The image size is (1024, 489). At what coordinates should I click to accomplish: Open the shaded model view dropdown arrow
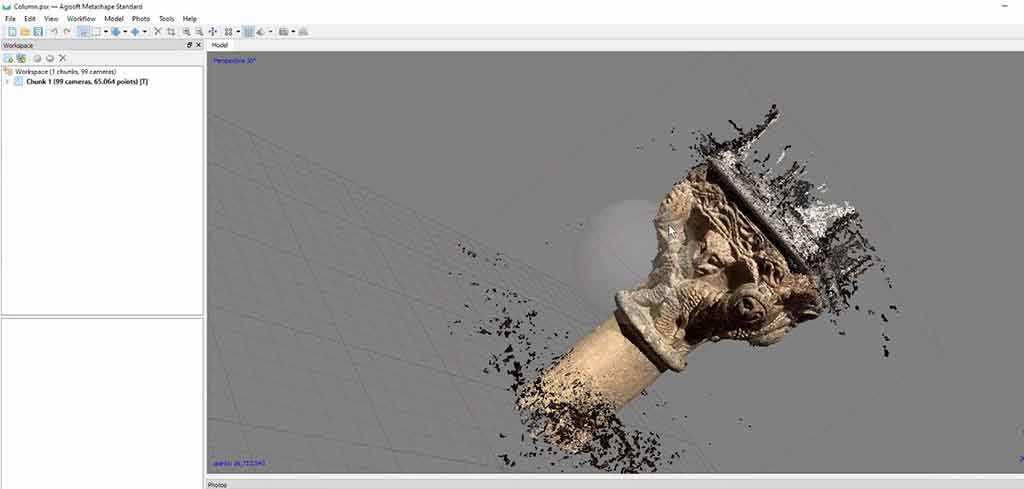tap(270, 32)
